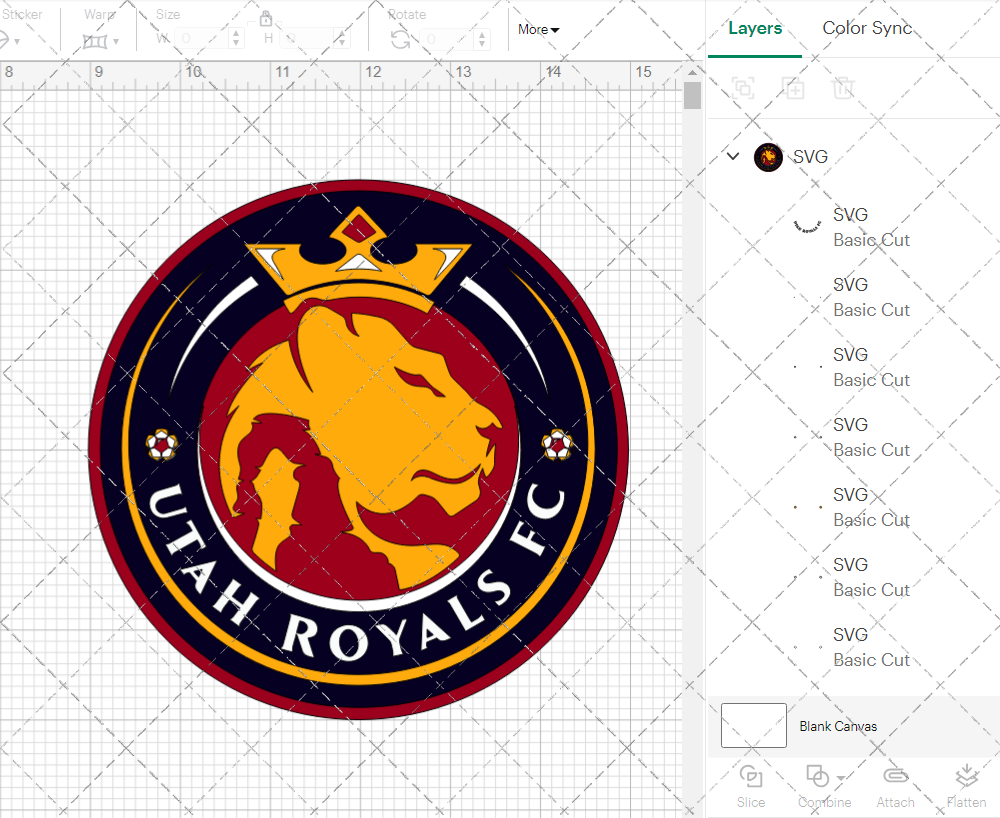Select the top SVG group thumbnail
The height and width of the screenshot is (818, 1000).
[768, 157]
